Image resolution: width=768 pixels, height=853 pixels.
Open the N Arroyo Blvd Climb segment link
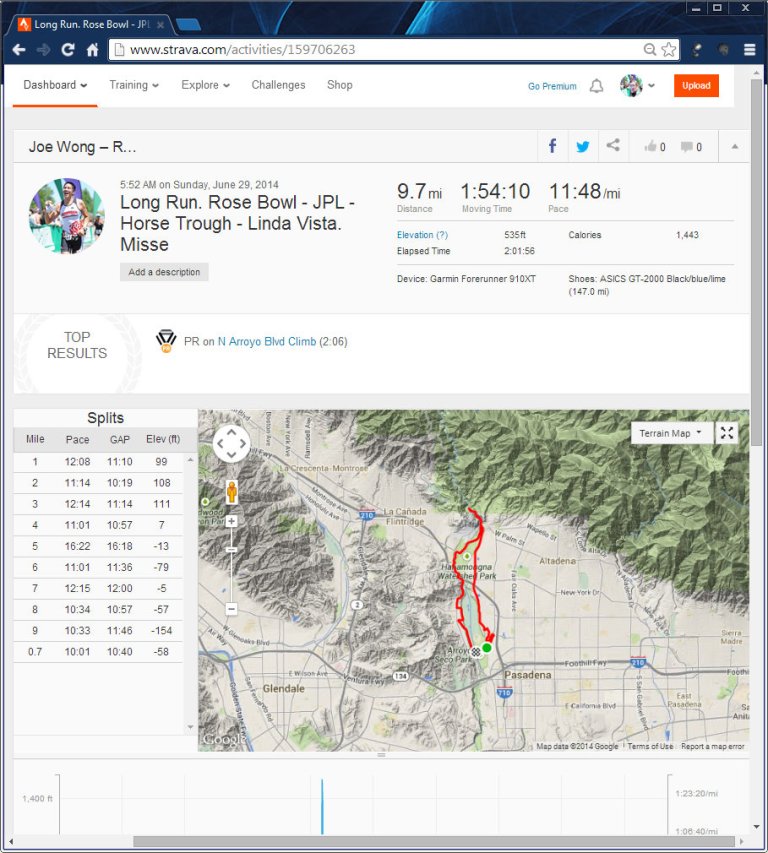268,340
